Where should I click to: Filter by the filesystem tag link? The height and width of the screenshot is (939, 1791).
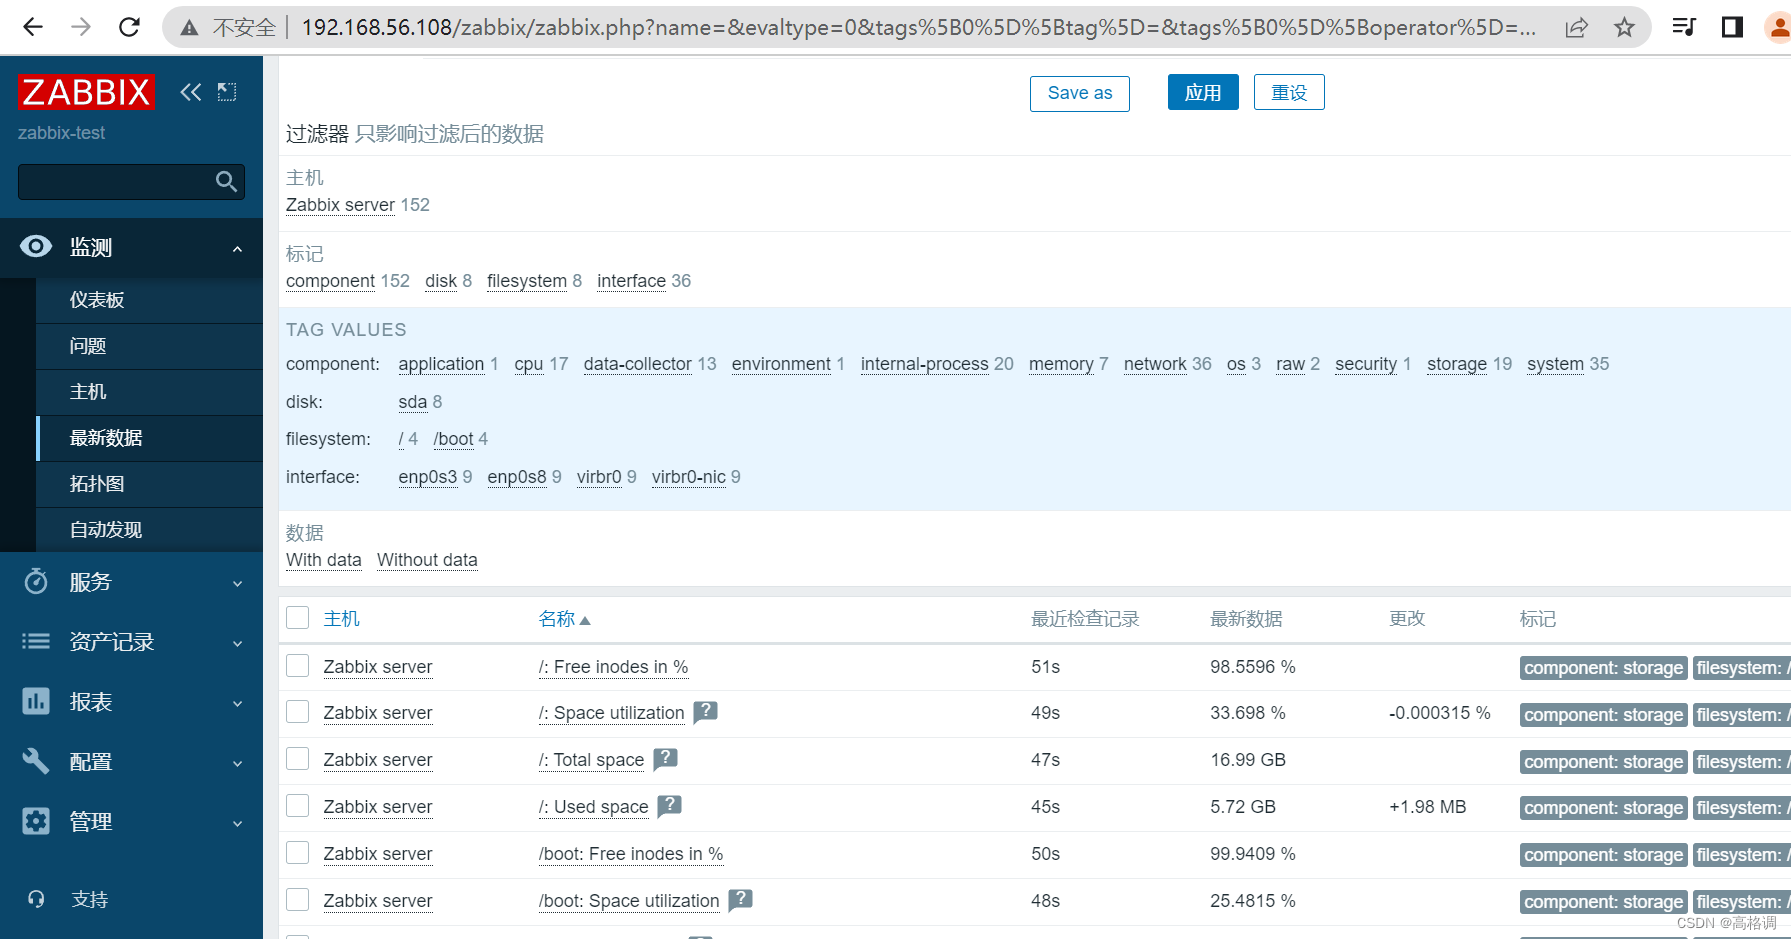[526, 281]
